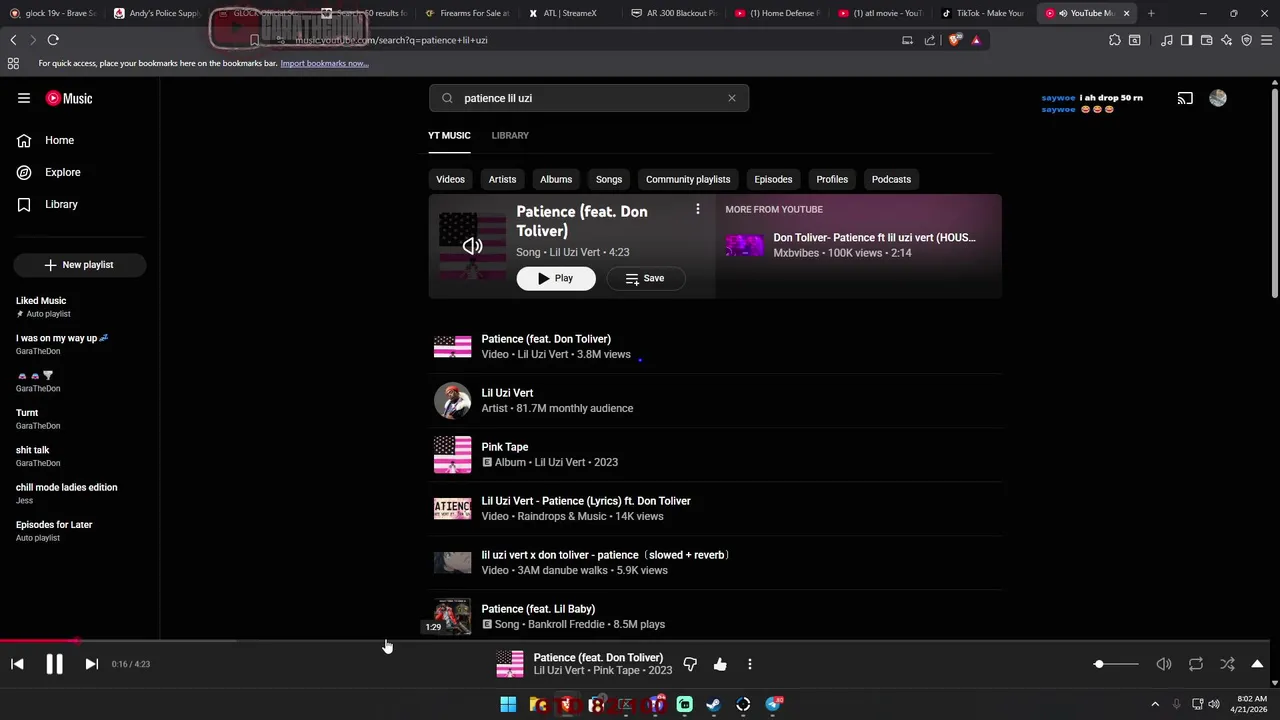The width and height of the screenshot is (1280, 720).
Task: Open the top result's three-dot menu
Action: coord(698,209)
